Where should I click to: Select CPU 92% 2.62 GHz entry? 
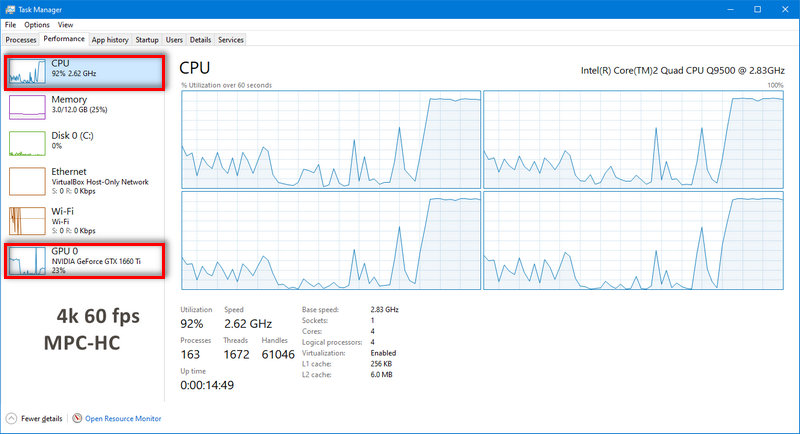tap(85, 73)
